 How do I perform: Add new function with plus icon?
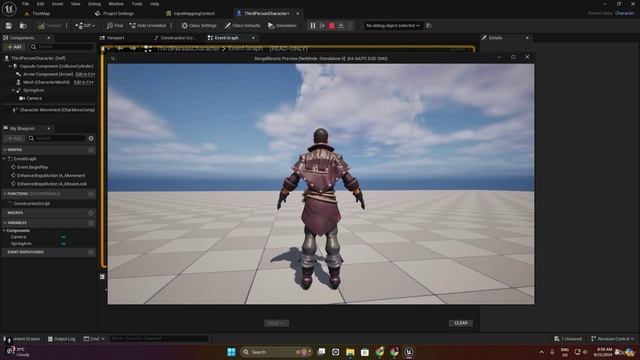(91, 194)
